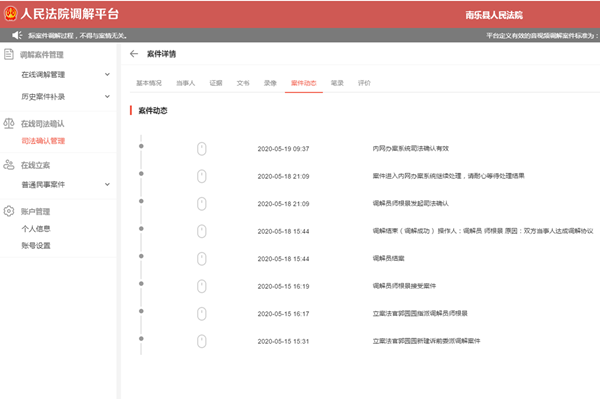Switch to the 录像 tab
This screenshot has height=399, width=600.
(270, 83)
